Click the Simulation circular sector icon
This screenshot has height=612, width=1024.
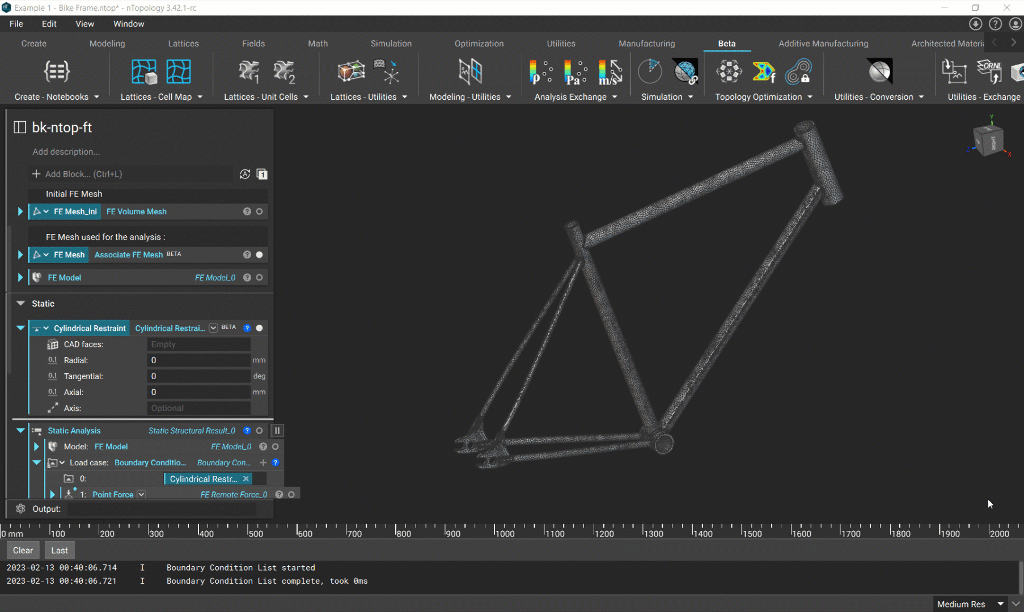pyautogui.click(x=650, y=72)
